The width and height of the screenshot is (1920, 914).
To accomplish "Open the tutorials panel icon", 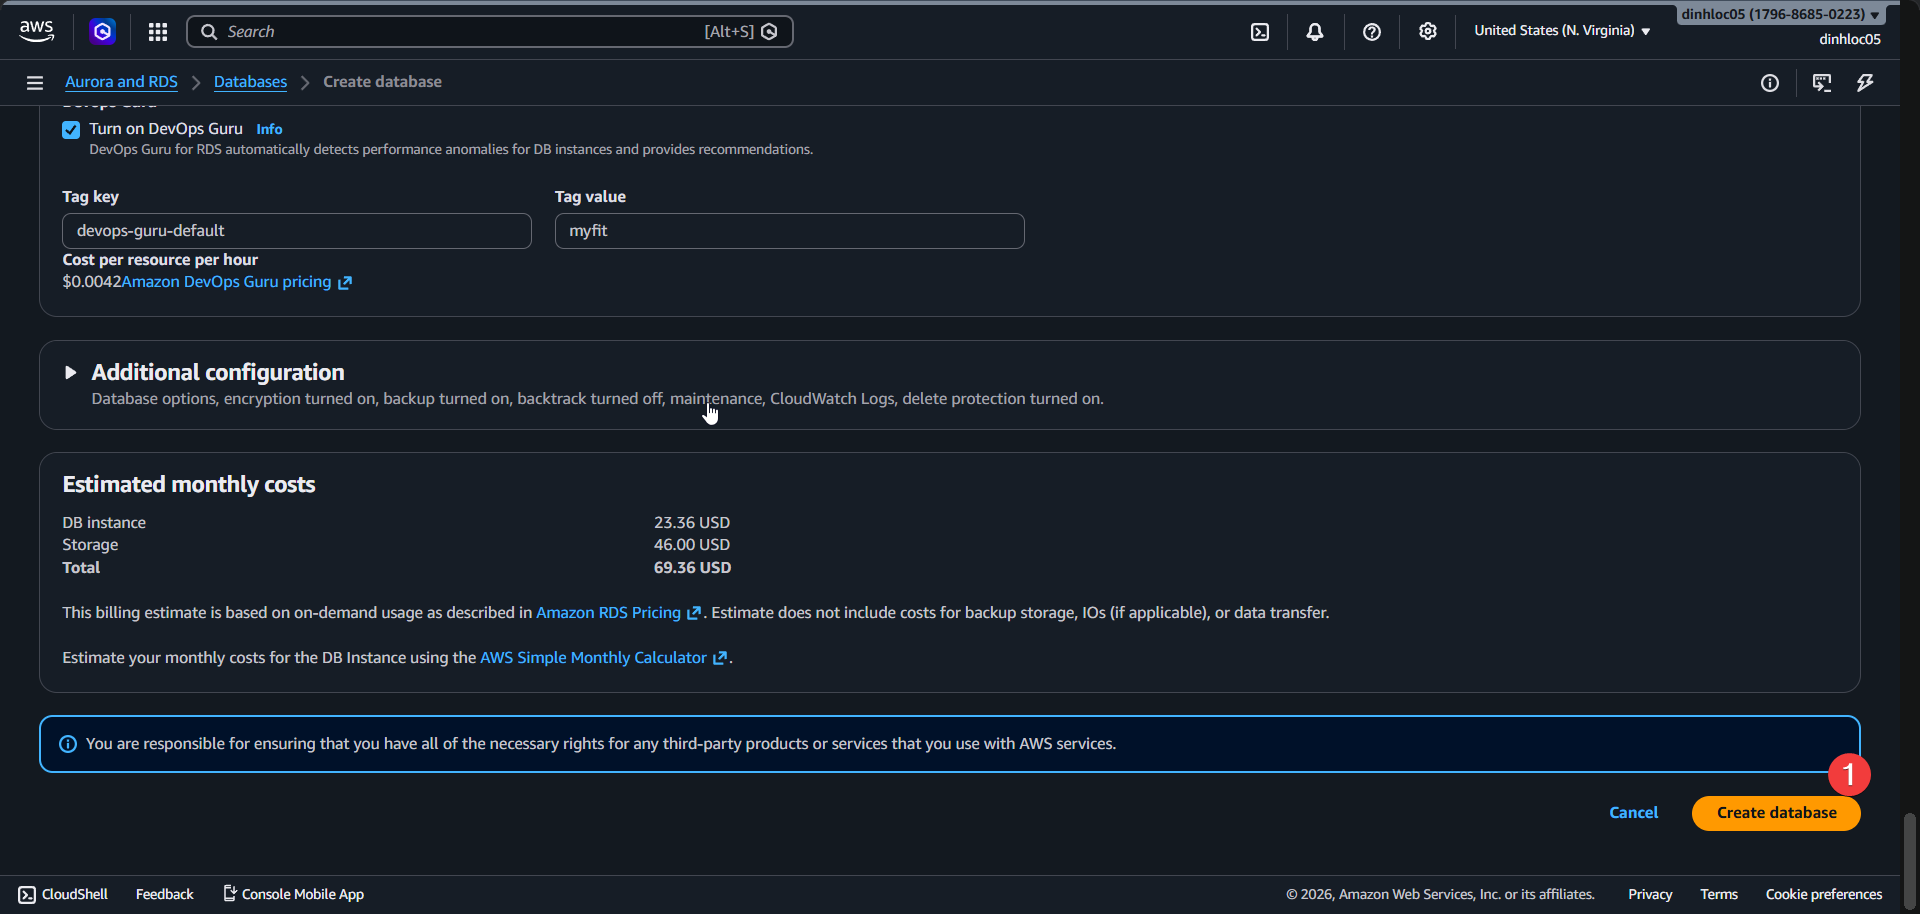I will pos(1822,83).
